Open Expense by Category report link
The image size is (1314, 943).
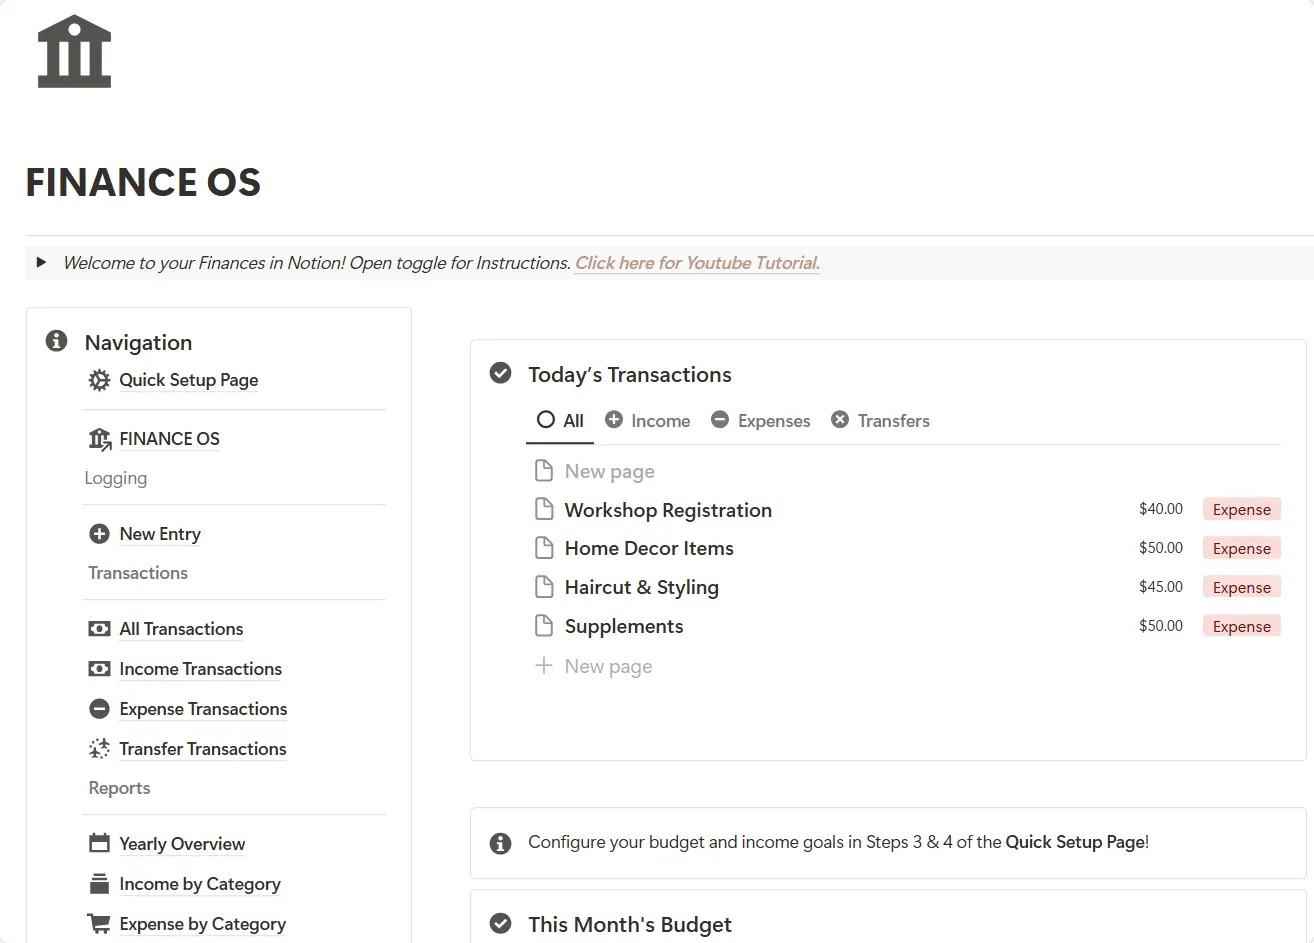202,924
